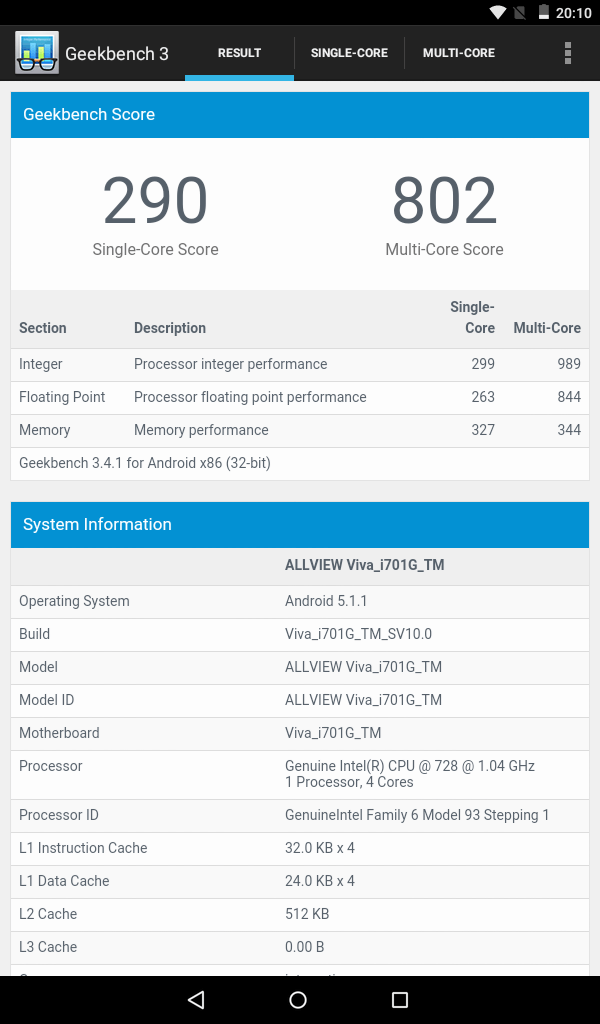Viewport: 600px width, 1024px height.
Task: Tap the 802 multi-core score
Action: click(444, 200)
